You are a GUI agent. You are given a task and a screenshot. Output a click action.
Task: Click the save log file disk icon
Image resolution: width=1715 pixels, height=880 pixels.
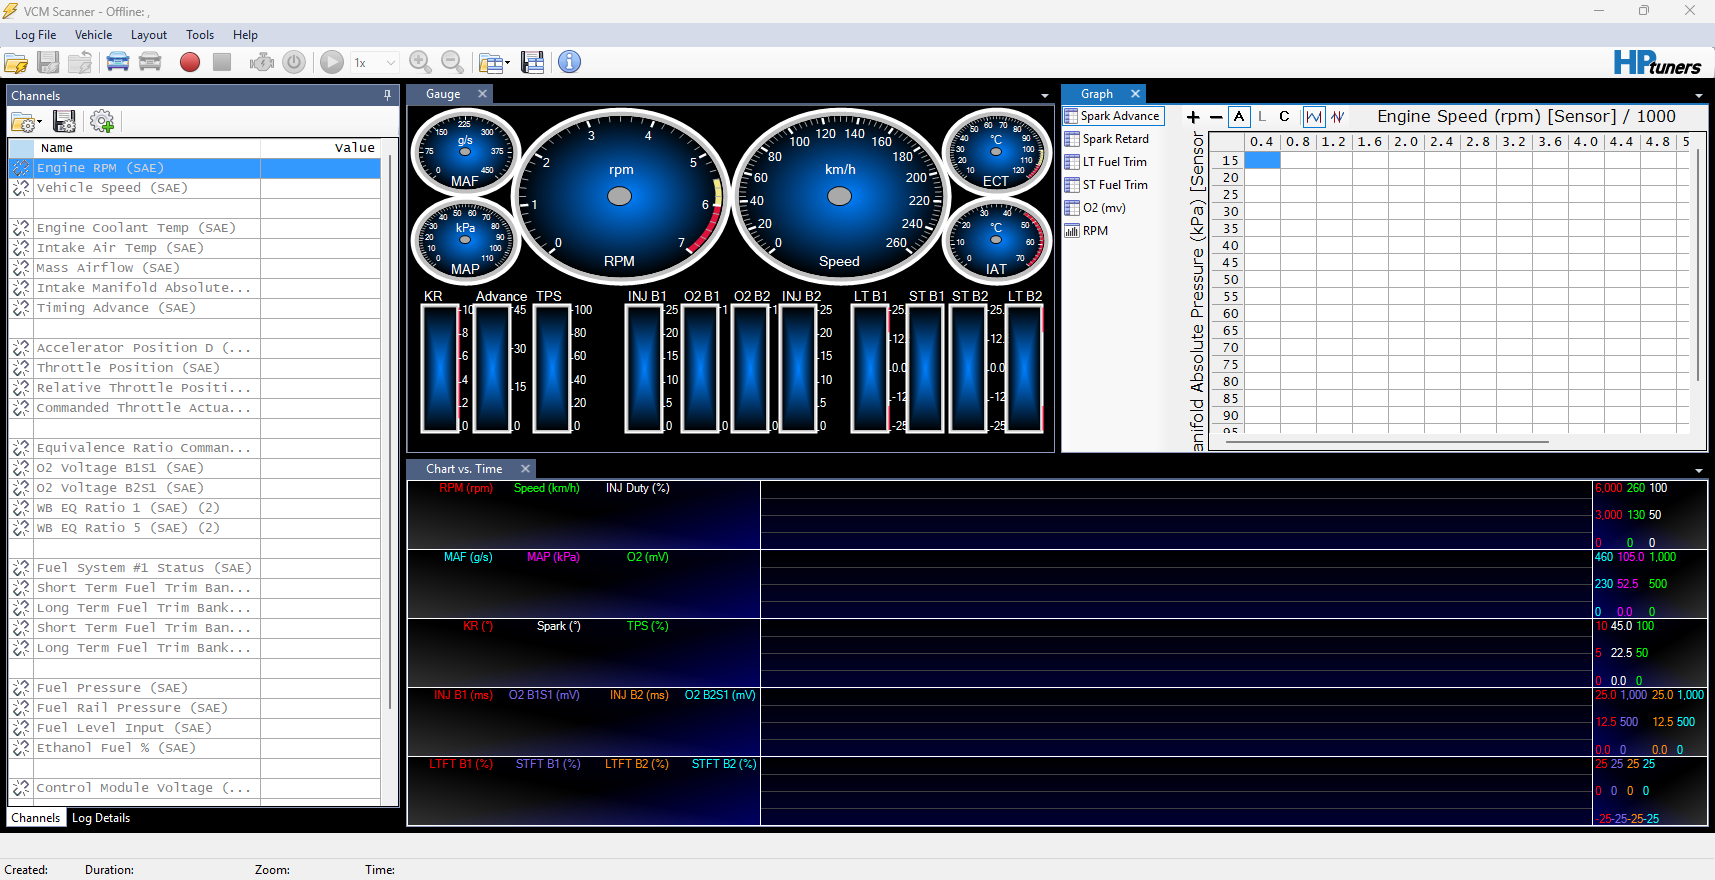(x=48, y=62)
